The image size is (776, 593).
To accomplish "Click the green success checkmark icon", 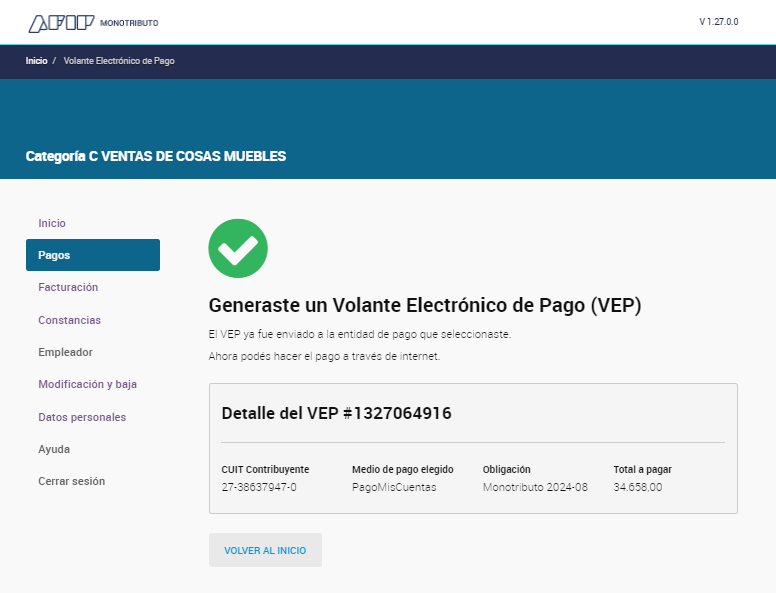I will pos(238,248).
